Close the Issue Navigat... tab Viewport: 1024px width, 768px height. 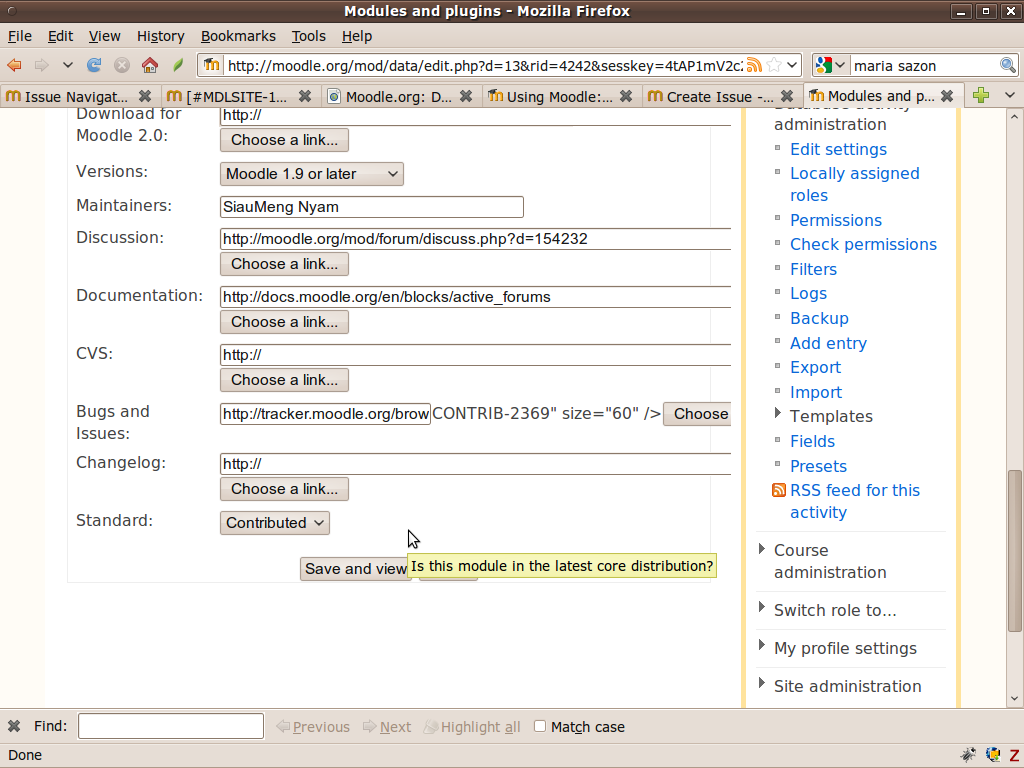click(x=145, y=97)
